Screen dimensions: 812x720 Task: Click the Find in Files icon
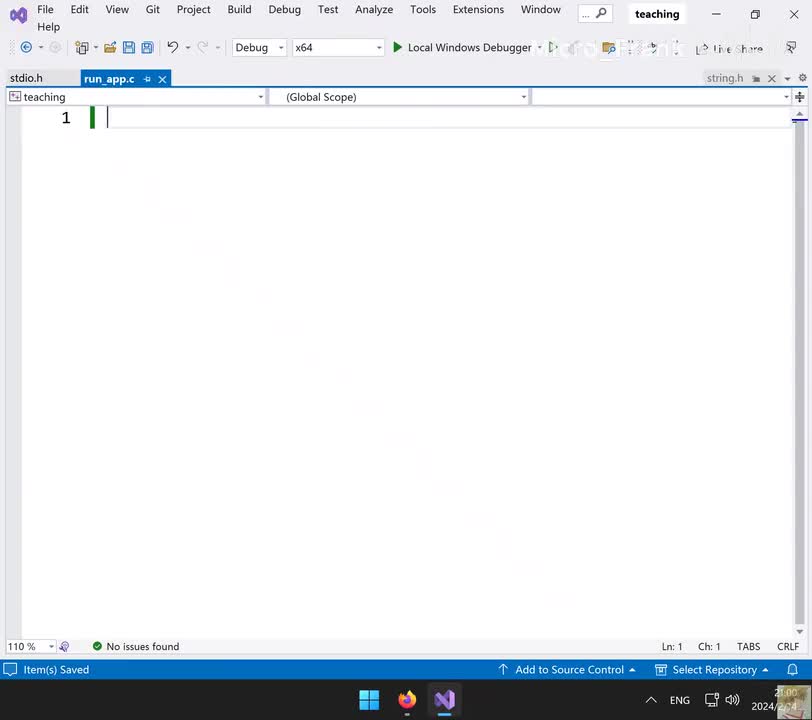pyautogui.click(x=608, y=48)
